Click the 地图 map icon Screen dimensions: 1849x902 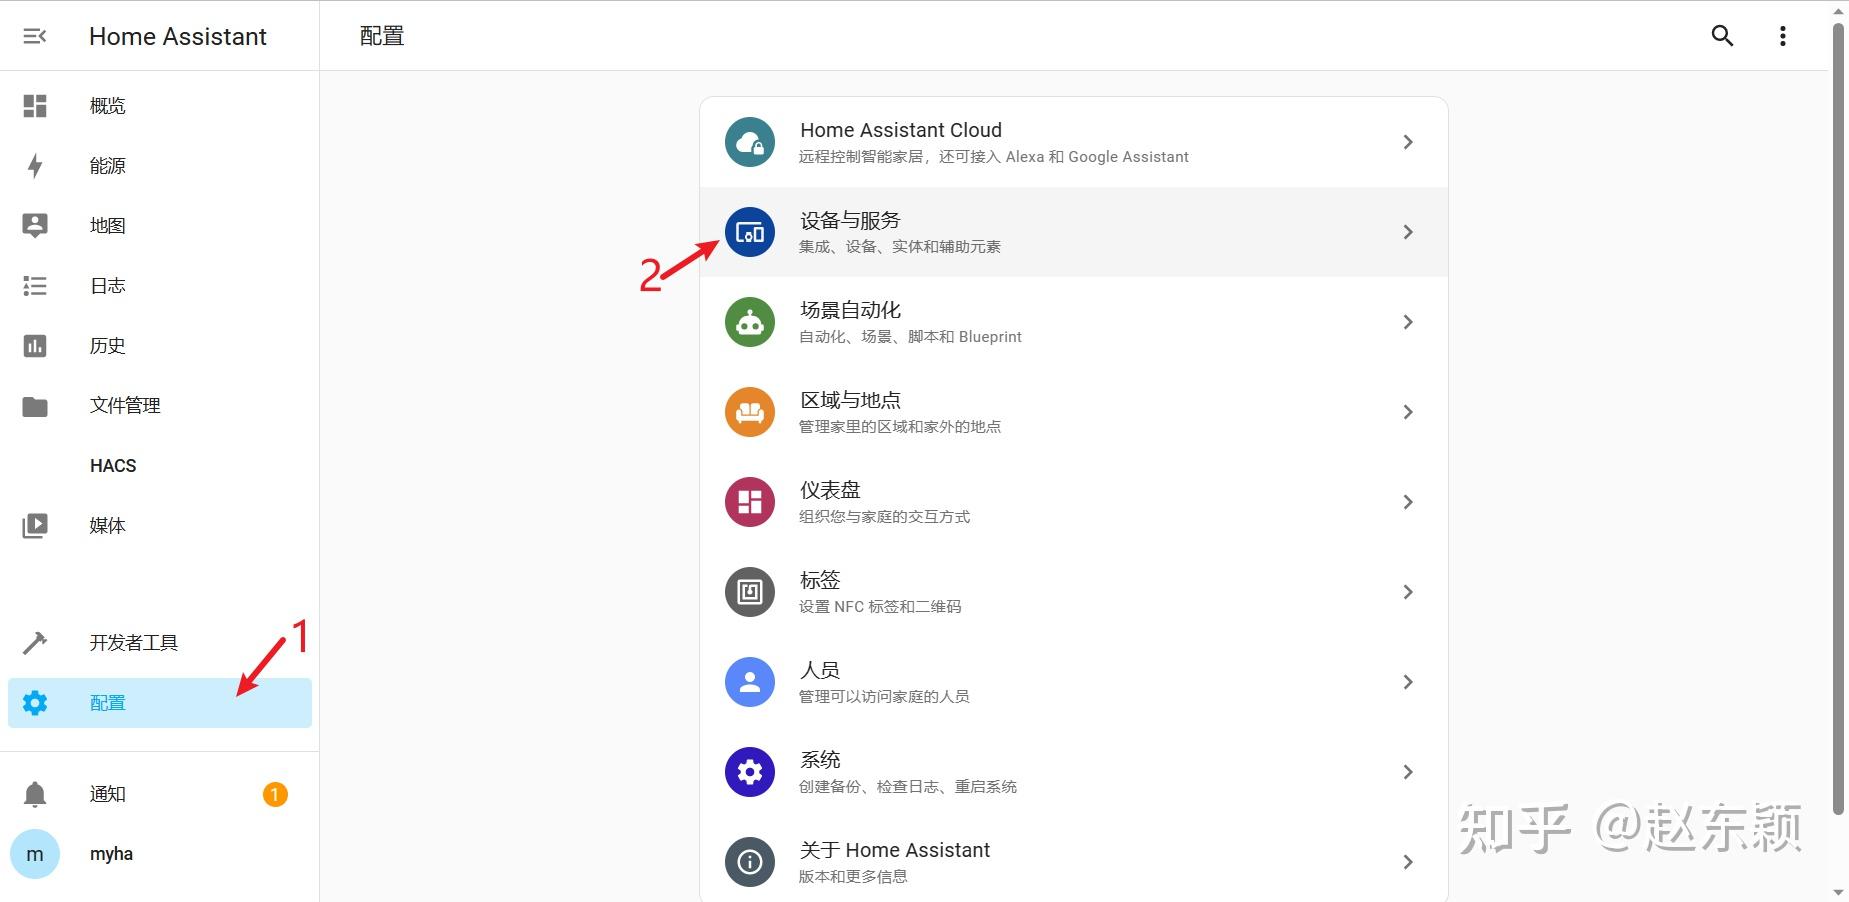point(35,226)
